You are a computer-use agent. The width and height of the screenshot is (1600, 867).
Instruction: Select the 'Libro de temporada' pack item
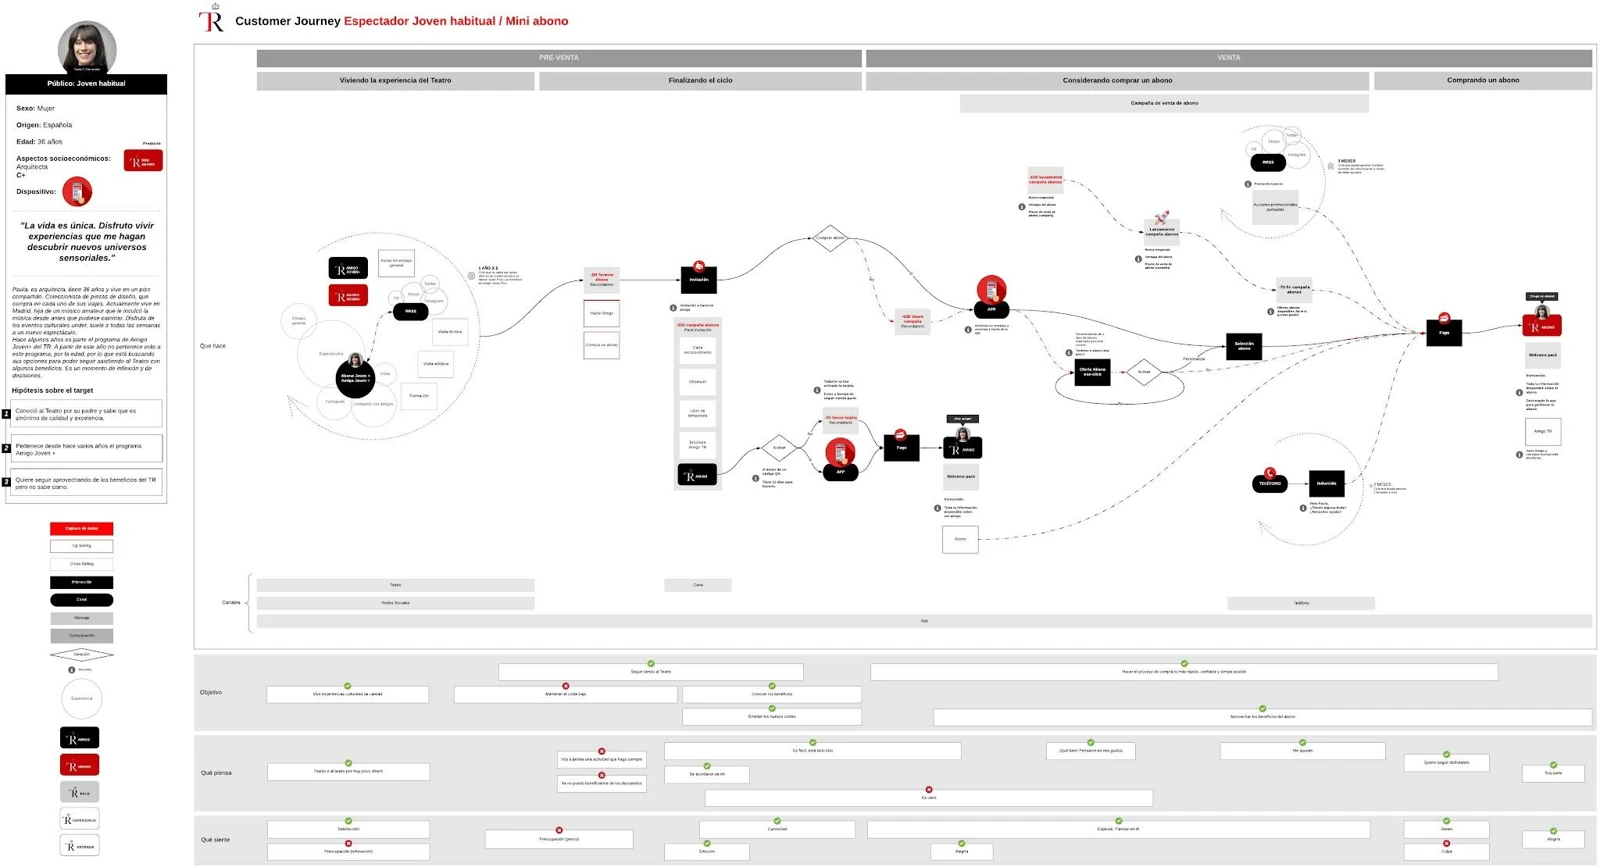click(697, 412)
